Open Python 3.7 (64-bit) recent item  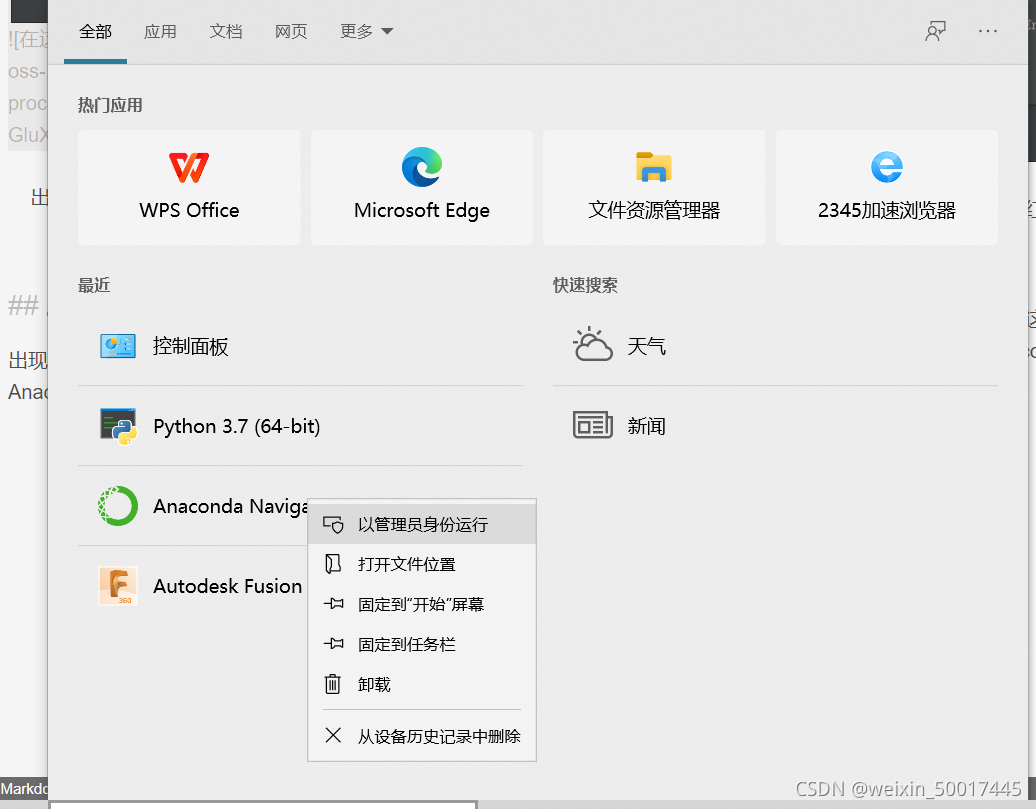[300, 426]
